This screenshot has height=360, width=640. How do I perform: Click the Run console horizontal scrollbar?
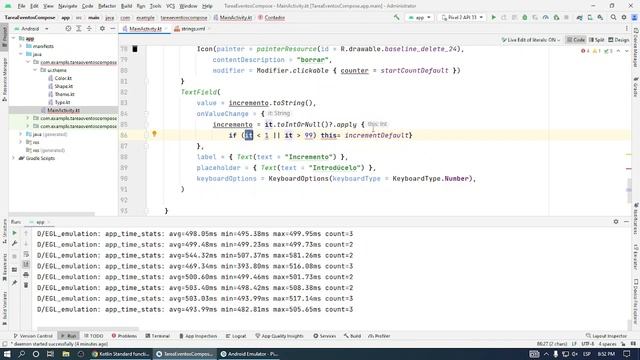(x=88, y=329)
